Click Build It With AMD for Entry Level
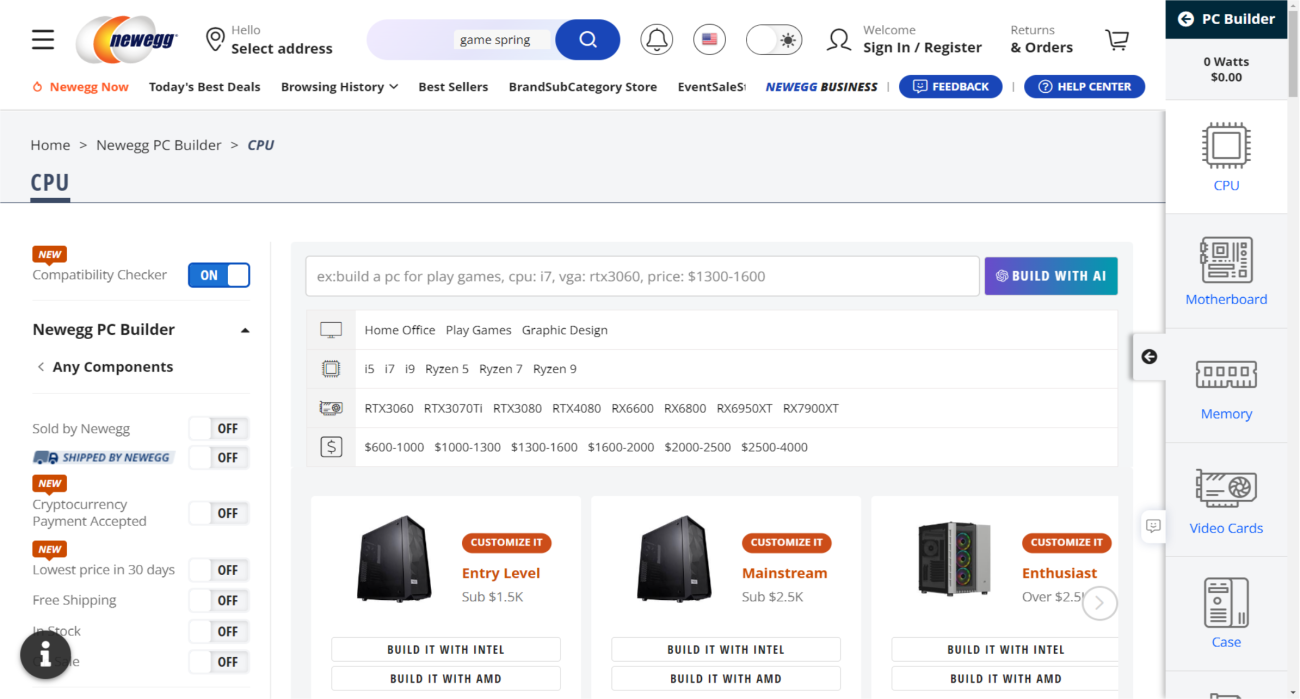The image size is (1300, 699). click(x=446, y=679)
